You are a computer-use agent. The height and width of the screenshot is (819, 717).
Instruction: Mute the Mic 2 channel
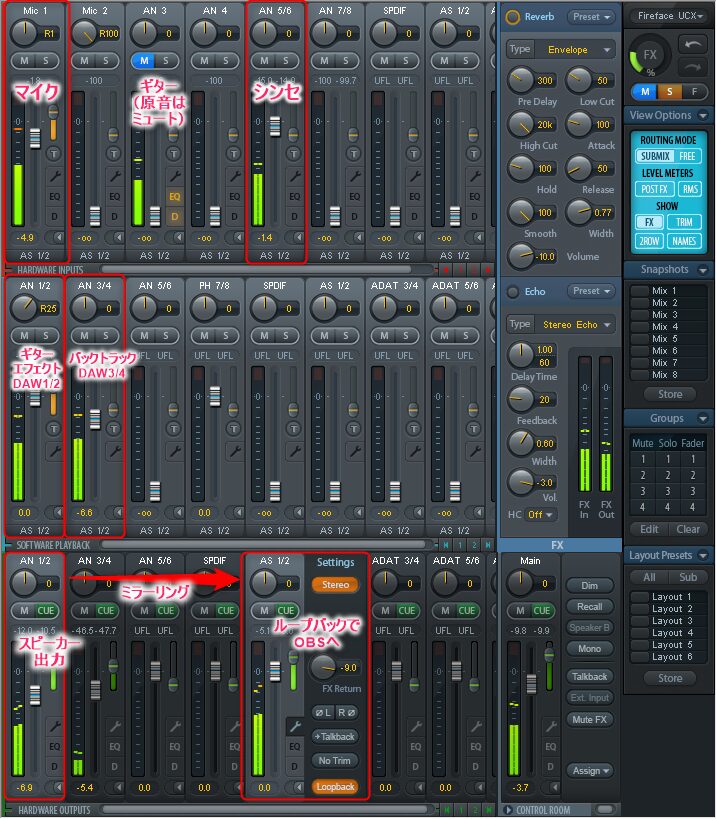coord(84,61)
